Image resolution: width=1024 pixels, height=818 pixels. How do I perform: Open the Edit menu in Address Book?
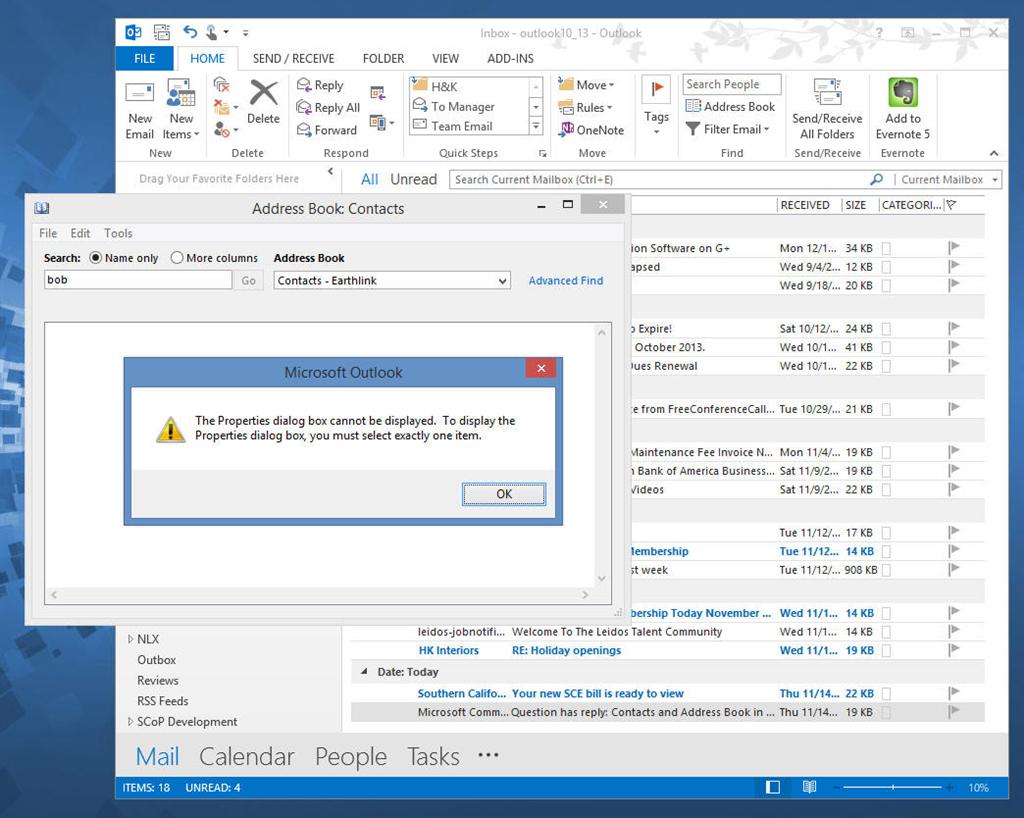coord(80,233)
